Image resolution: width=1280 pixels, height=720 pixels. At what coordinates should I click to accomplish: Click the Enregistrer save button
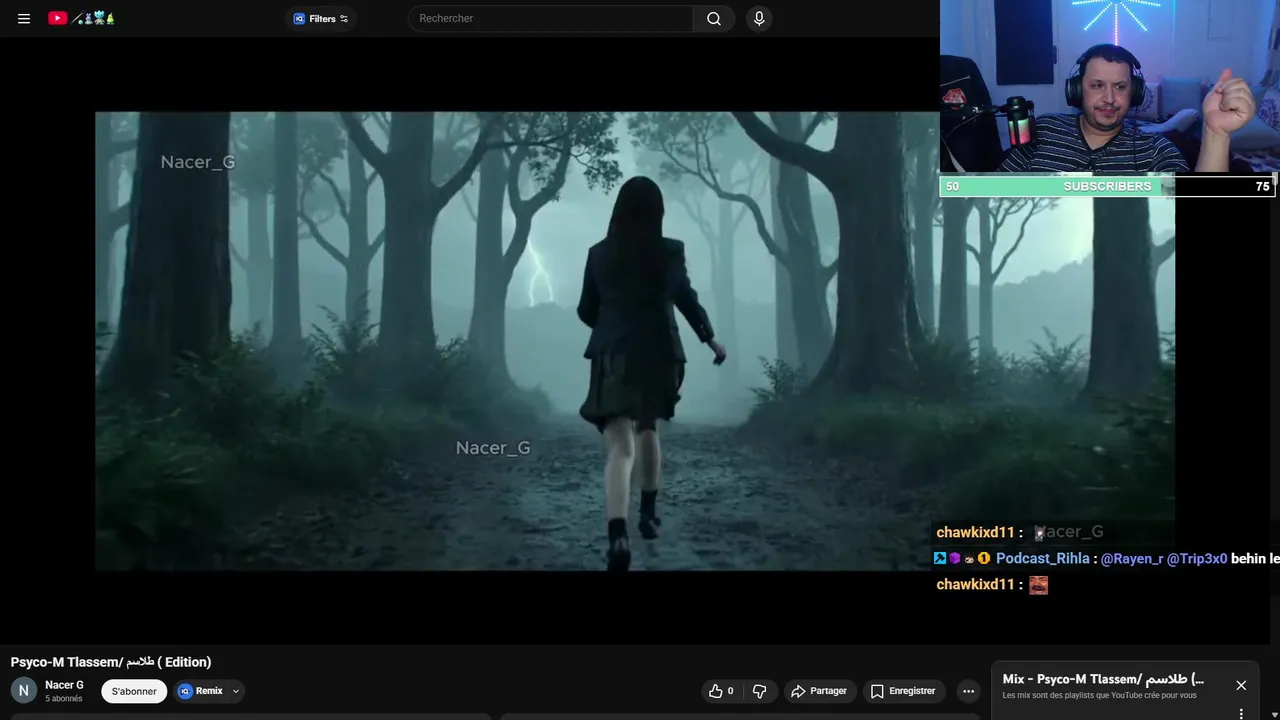click(x=903, y=691)
